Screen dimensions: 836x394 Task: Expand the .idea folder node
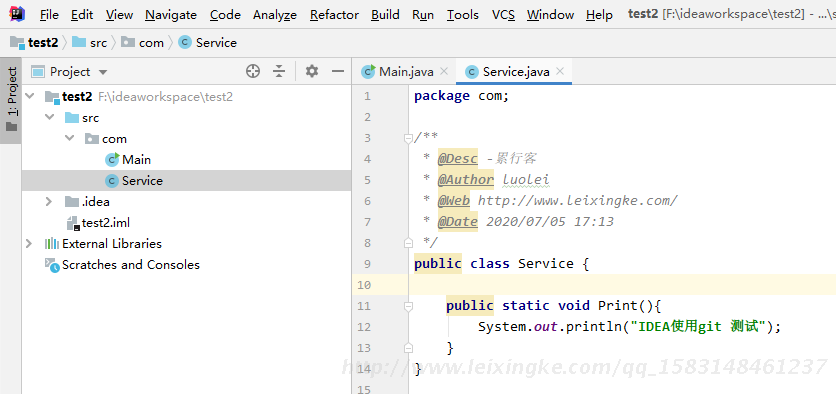click(49, 202)
